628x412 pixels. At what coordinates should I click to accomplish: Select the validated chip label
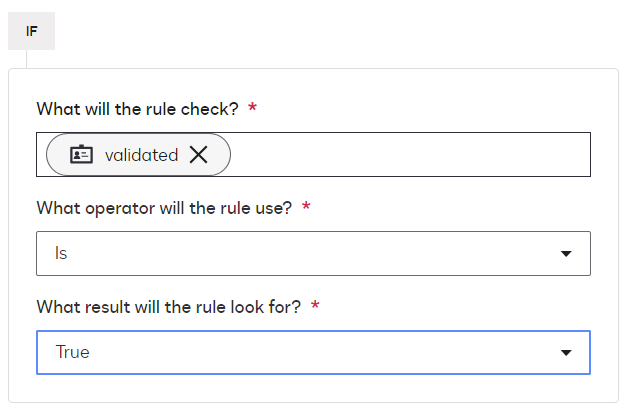pyautogui.click(x=141, y=155)
